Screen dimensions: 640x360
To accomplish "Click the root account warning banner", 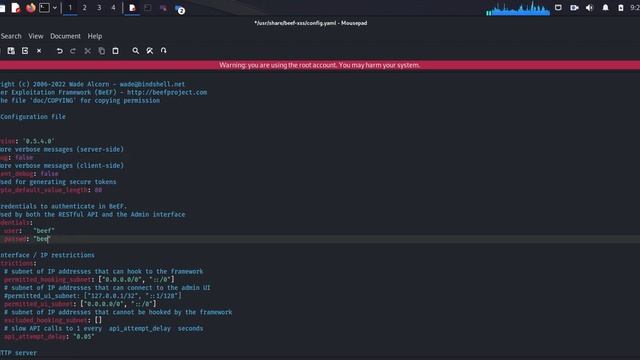I will (320, 65).
